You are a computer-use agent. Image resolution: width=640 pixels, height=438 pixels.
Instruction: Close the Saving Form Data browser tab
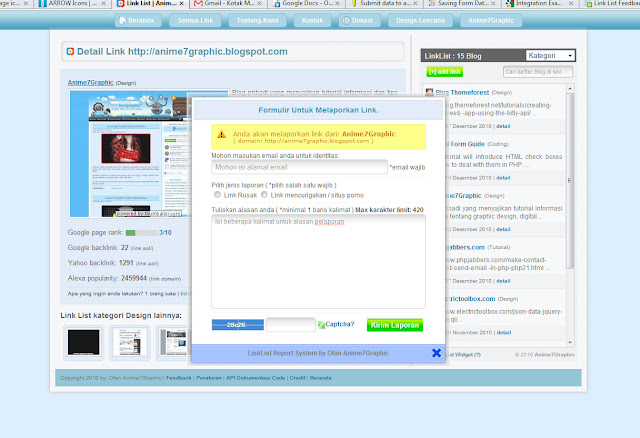point(493,3)
